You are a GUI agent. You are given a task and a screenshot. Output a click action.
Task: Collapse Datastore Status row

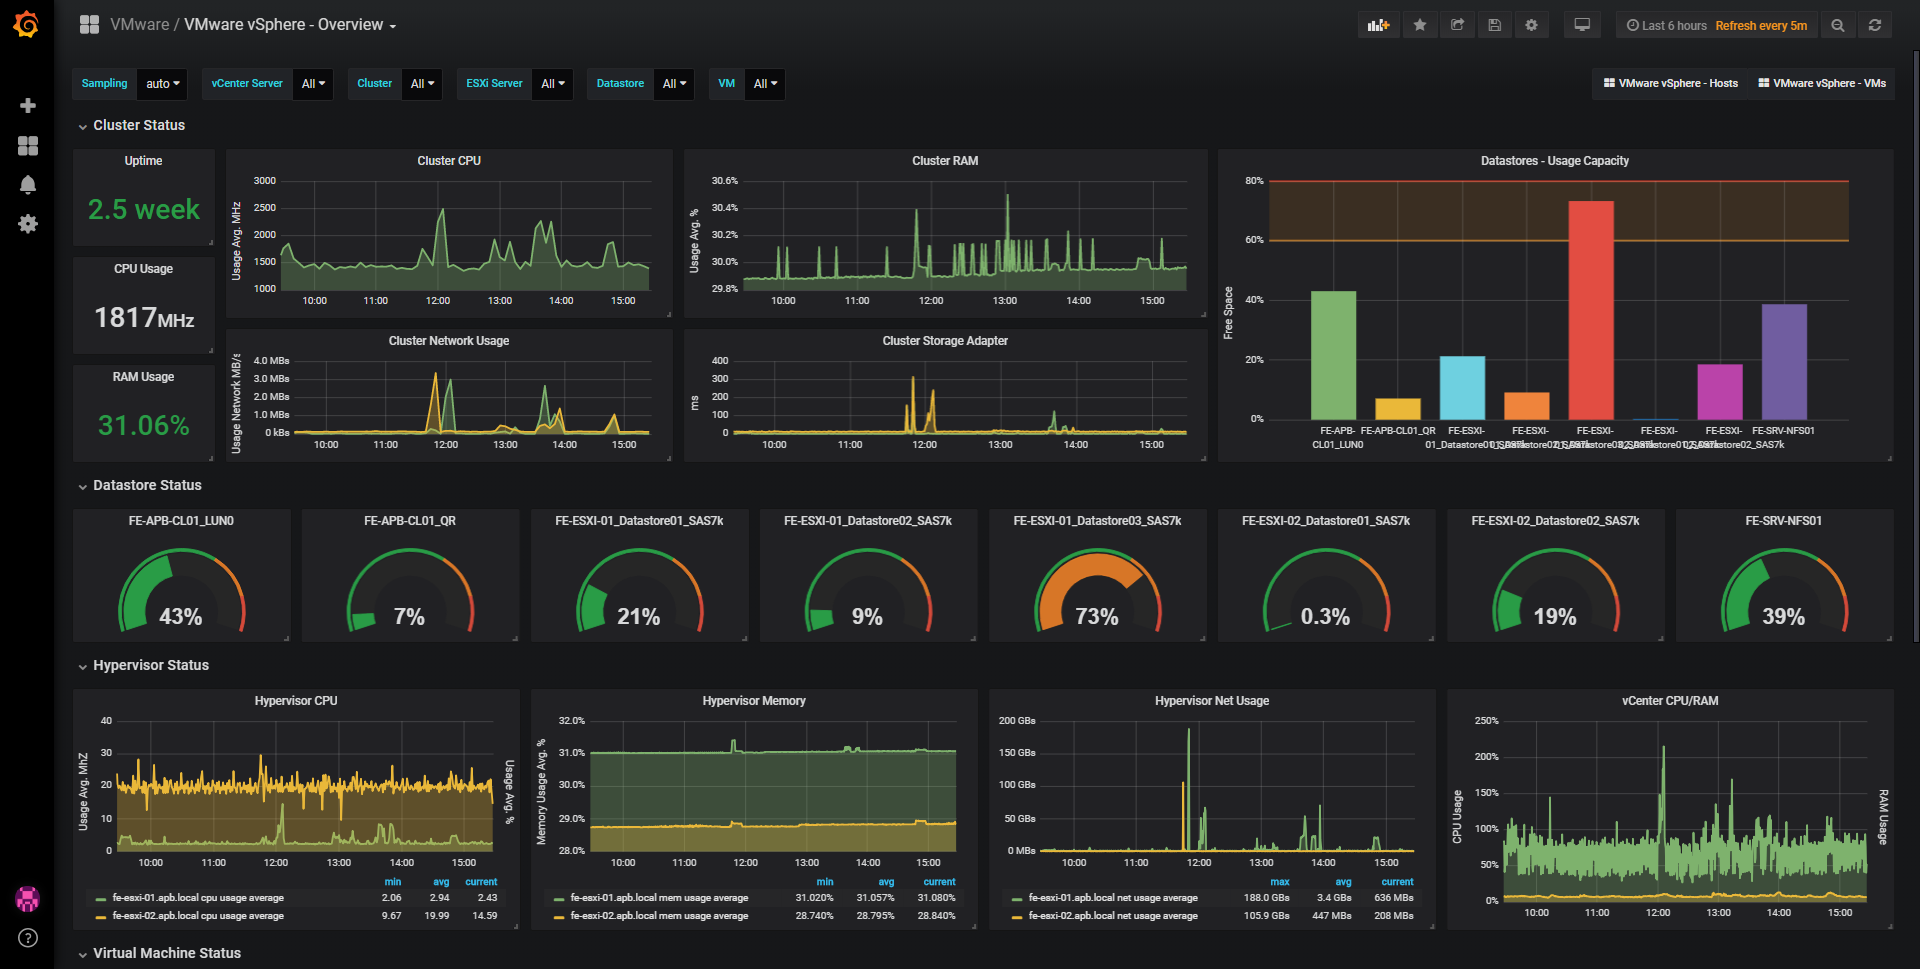(147, 486)
